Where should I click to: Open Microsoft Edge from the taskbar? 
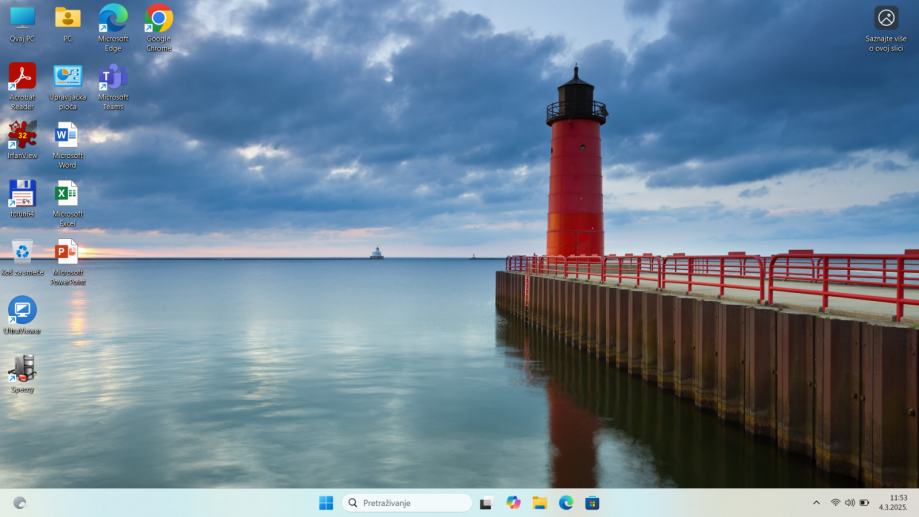click(x=566, y=503)
